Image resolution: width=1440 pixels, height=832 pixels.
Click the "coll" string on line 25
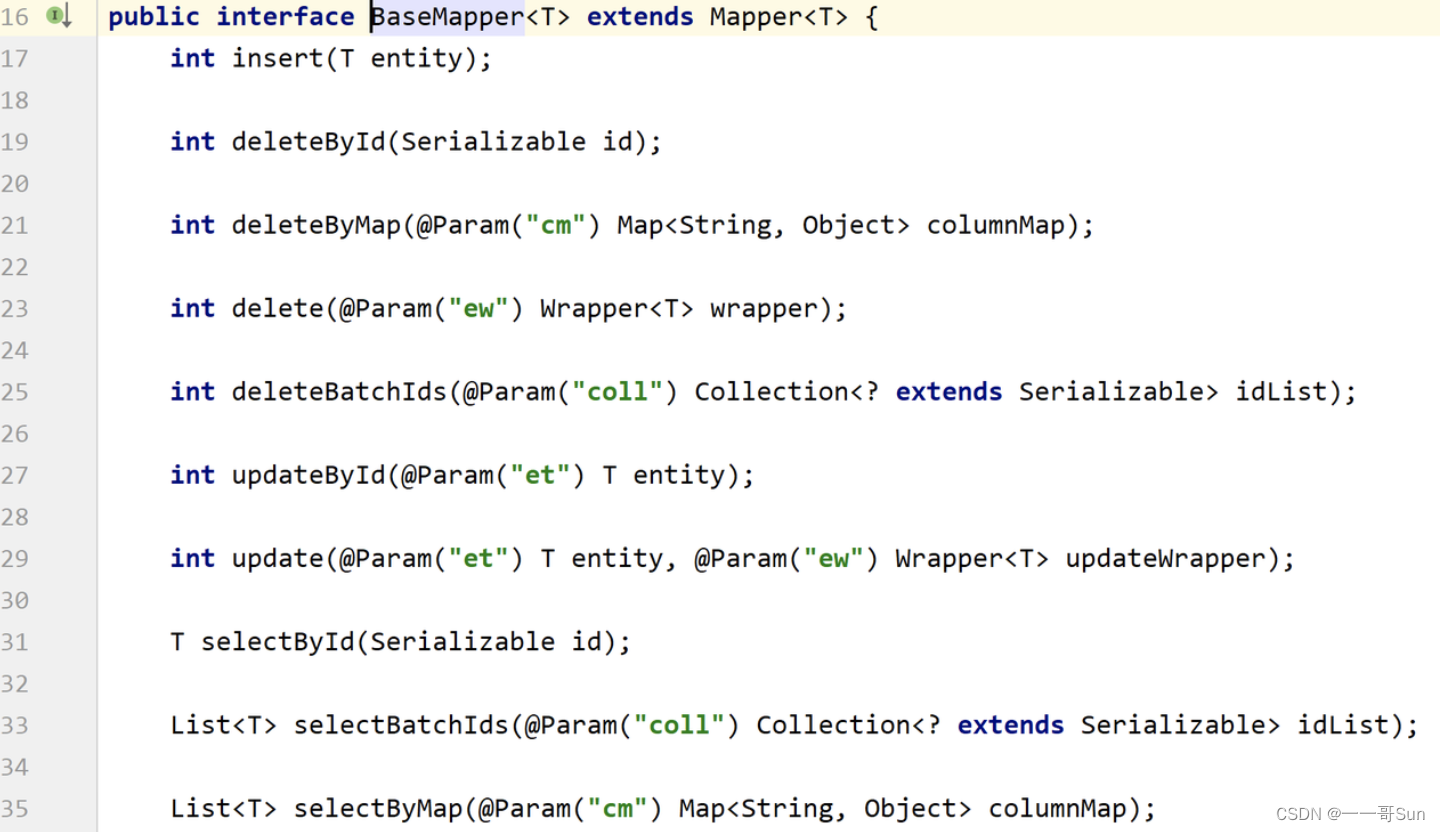(x=618, y=392)
